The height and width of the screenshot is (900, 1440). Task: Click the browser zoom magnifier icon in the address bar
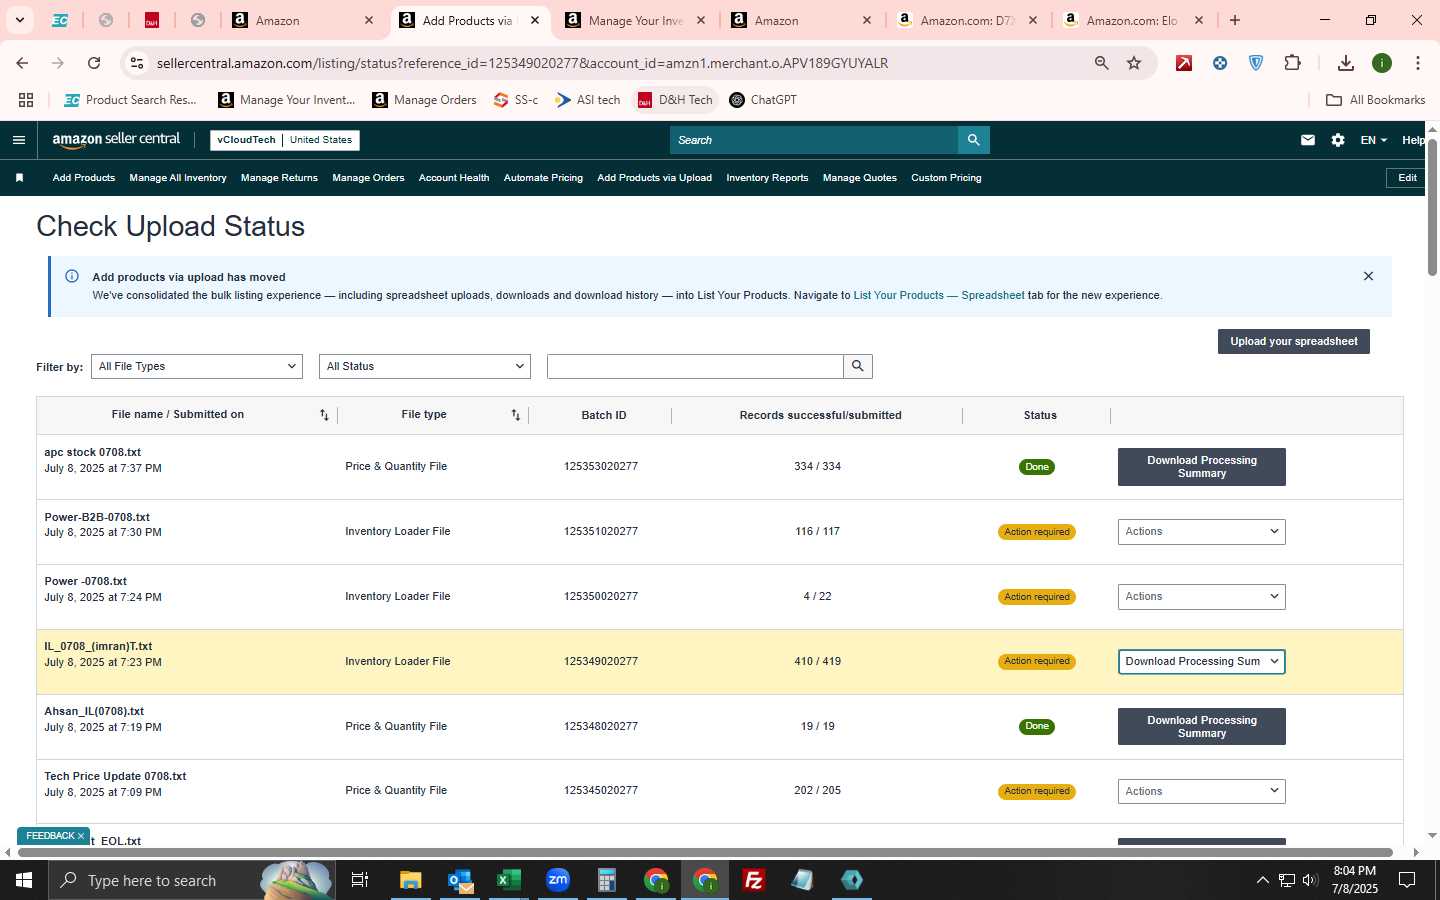(1101, 63)
